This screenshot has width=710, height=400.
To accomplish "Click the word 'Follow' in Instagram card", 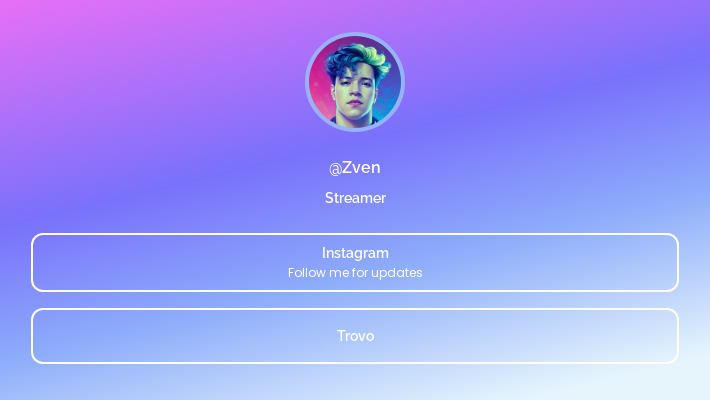I will [303, 273].
